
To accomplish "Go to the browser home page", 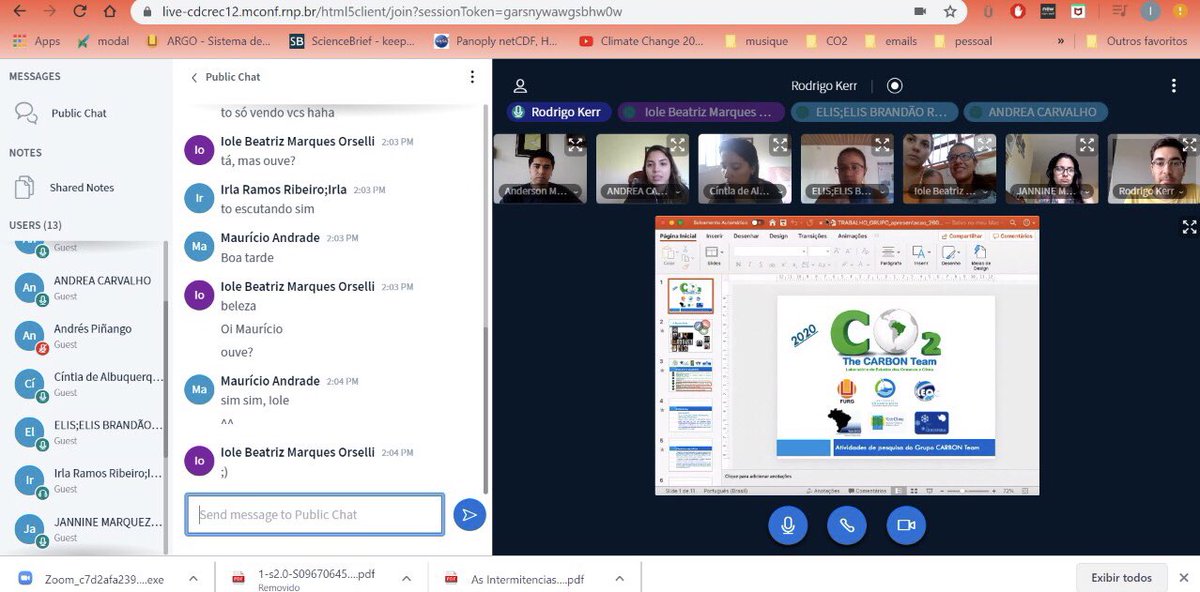I will point(112,12).
